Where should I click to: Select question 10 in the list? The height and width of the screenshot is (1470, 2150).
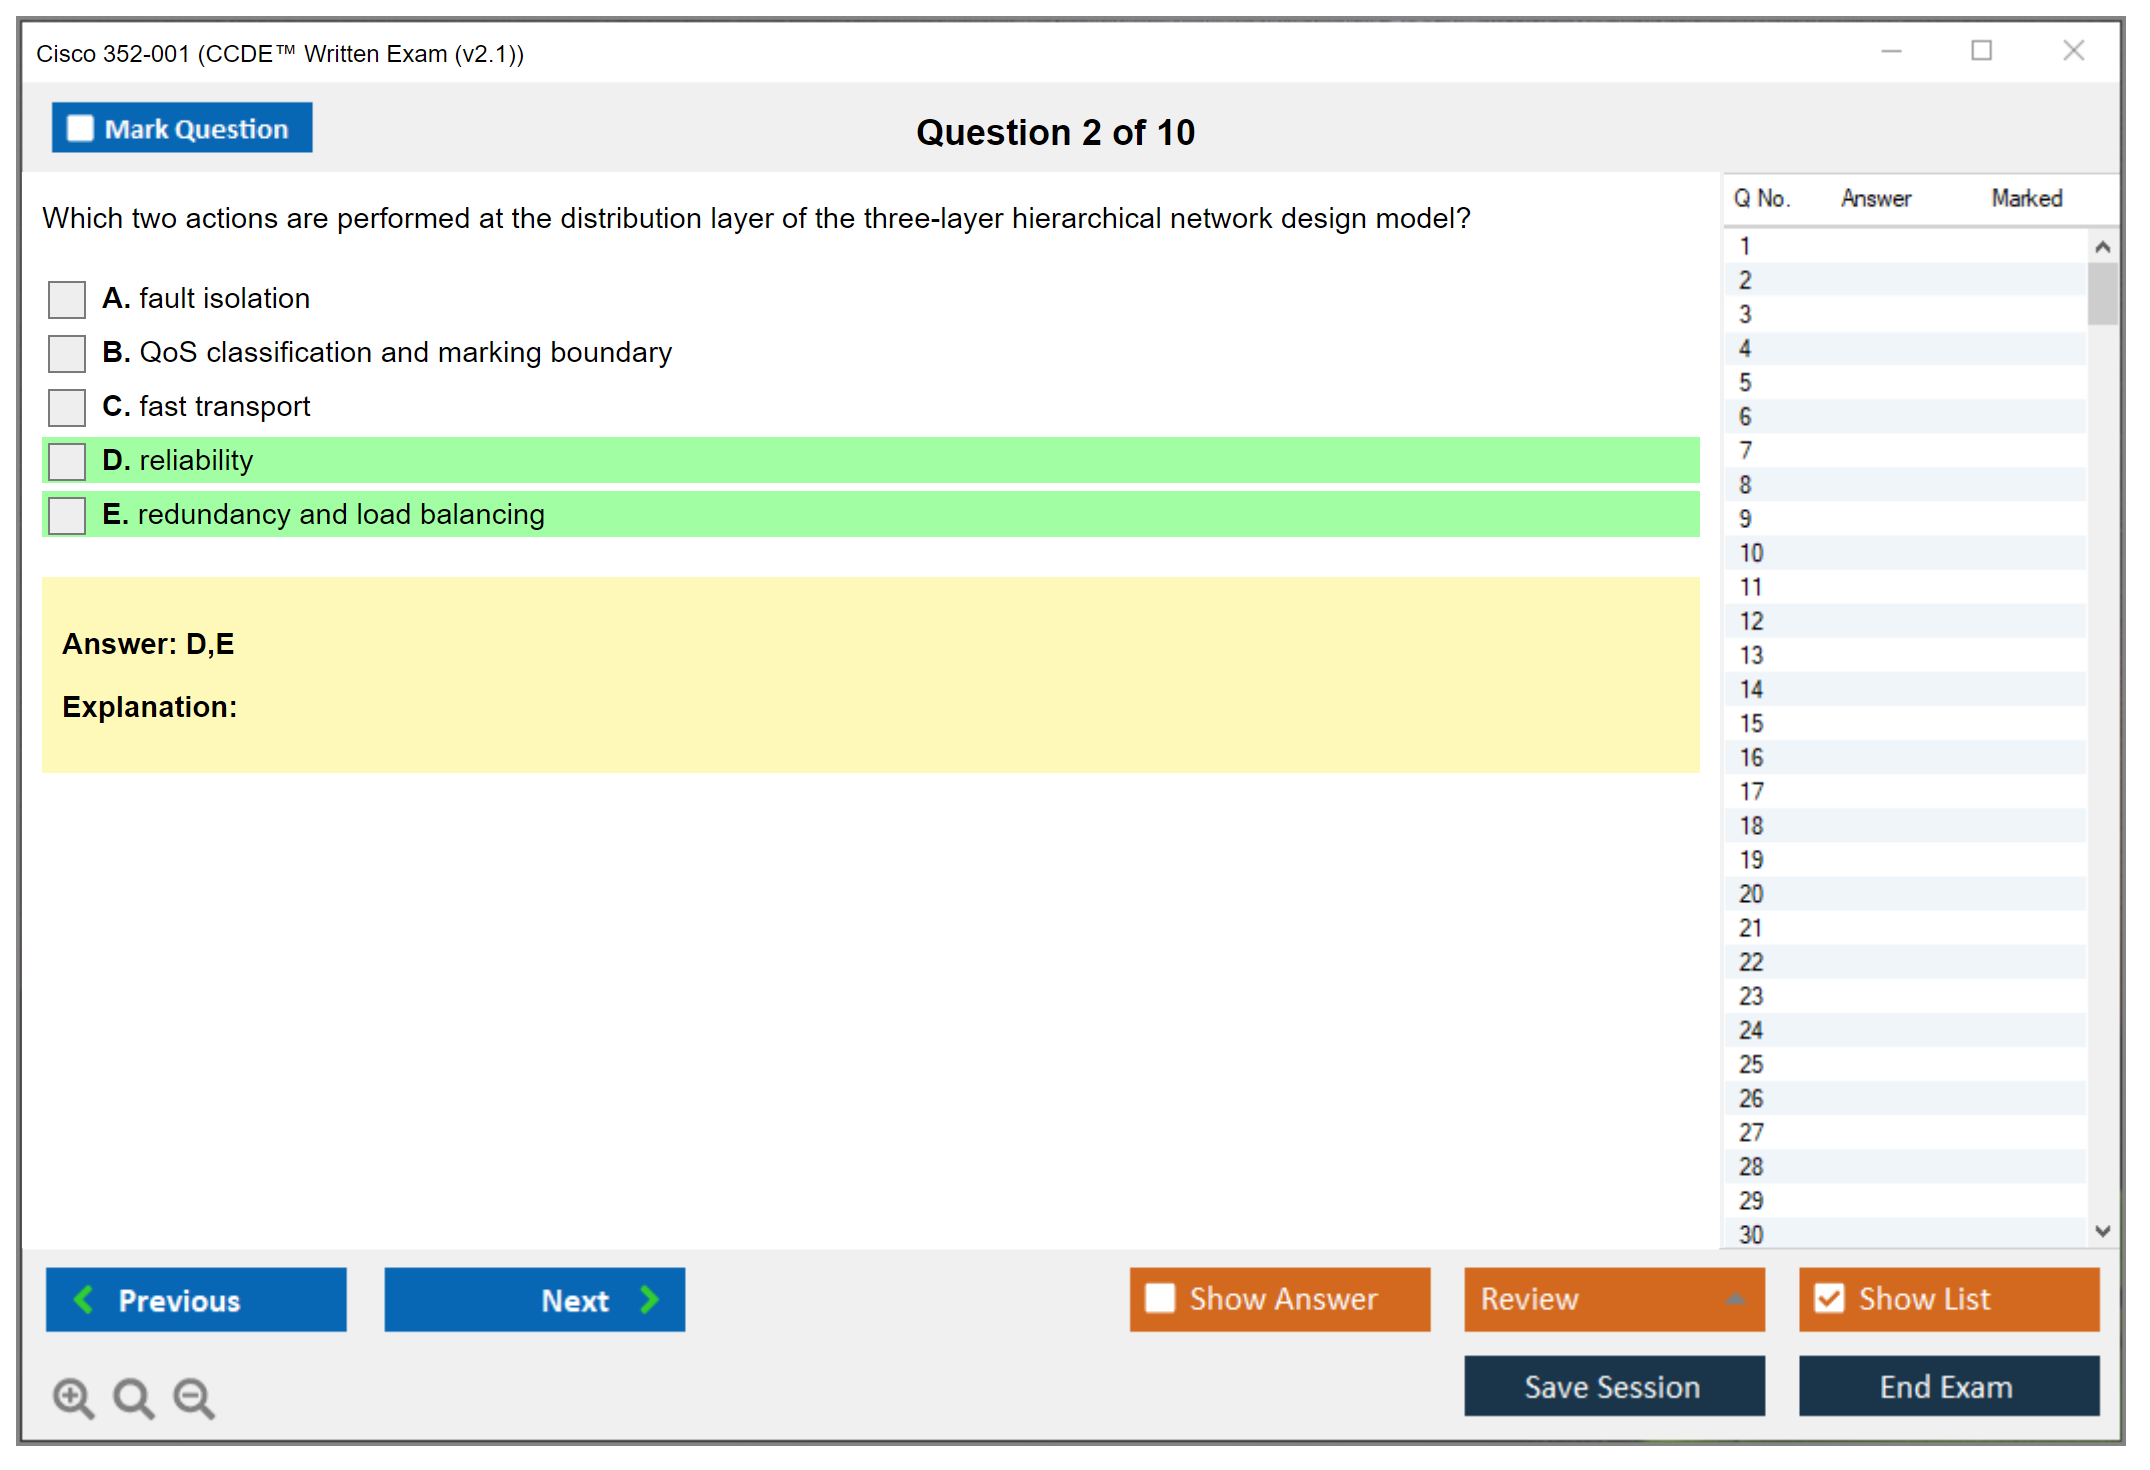click(1751, 553)
